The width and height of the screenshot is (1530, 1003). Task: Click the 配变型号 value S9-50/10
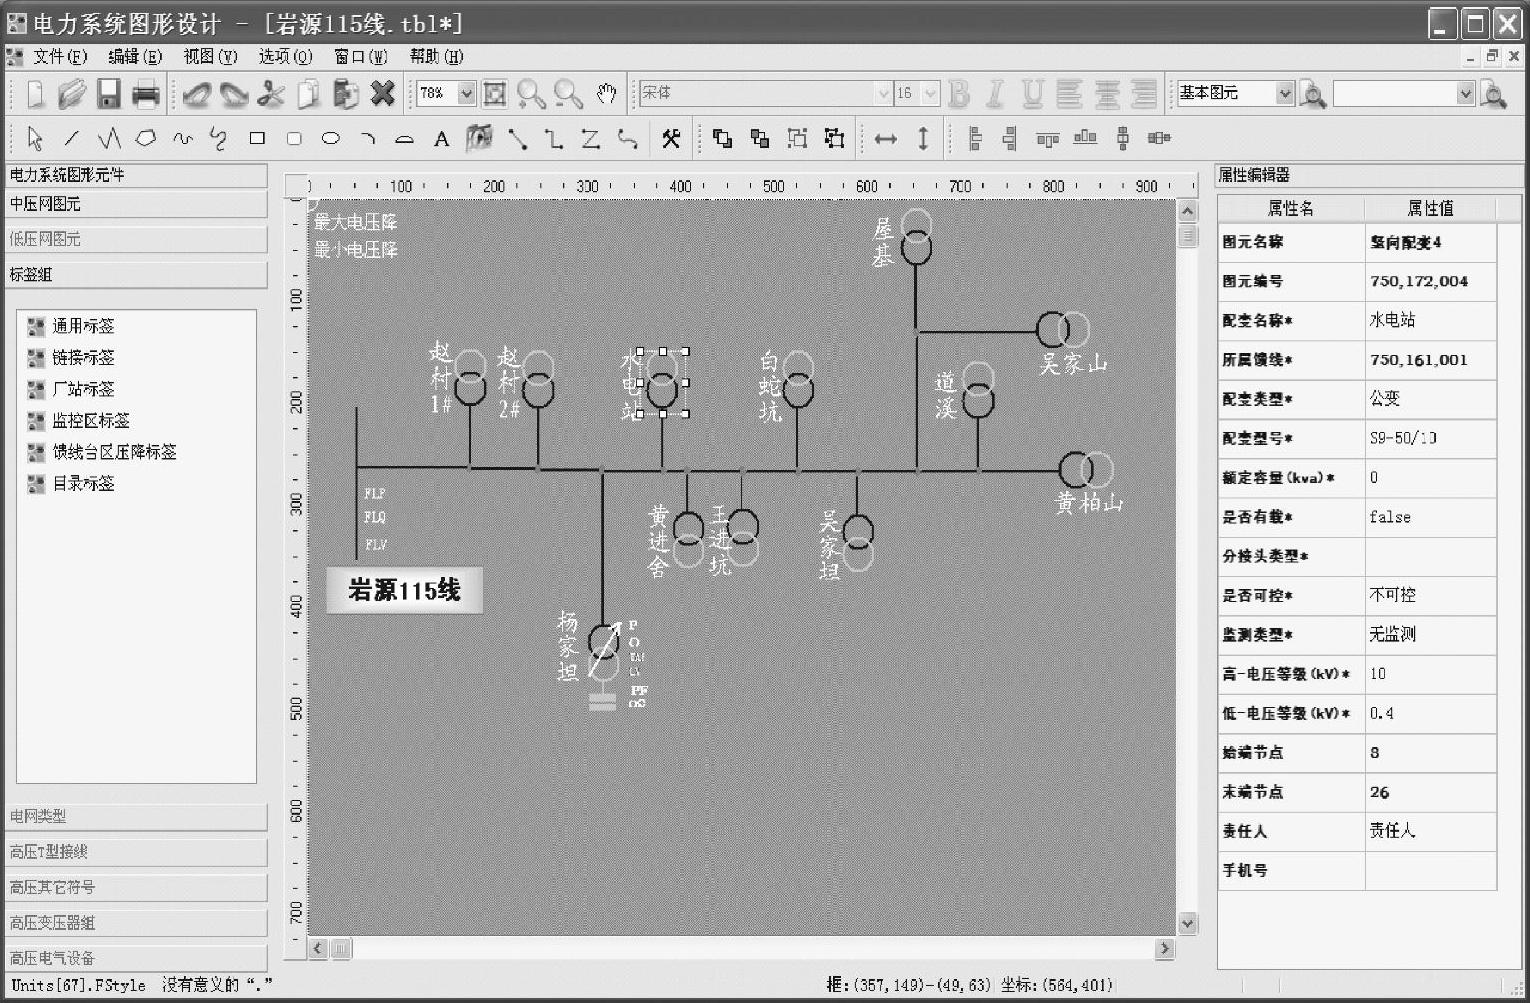click(x=1430, y=438)
